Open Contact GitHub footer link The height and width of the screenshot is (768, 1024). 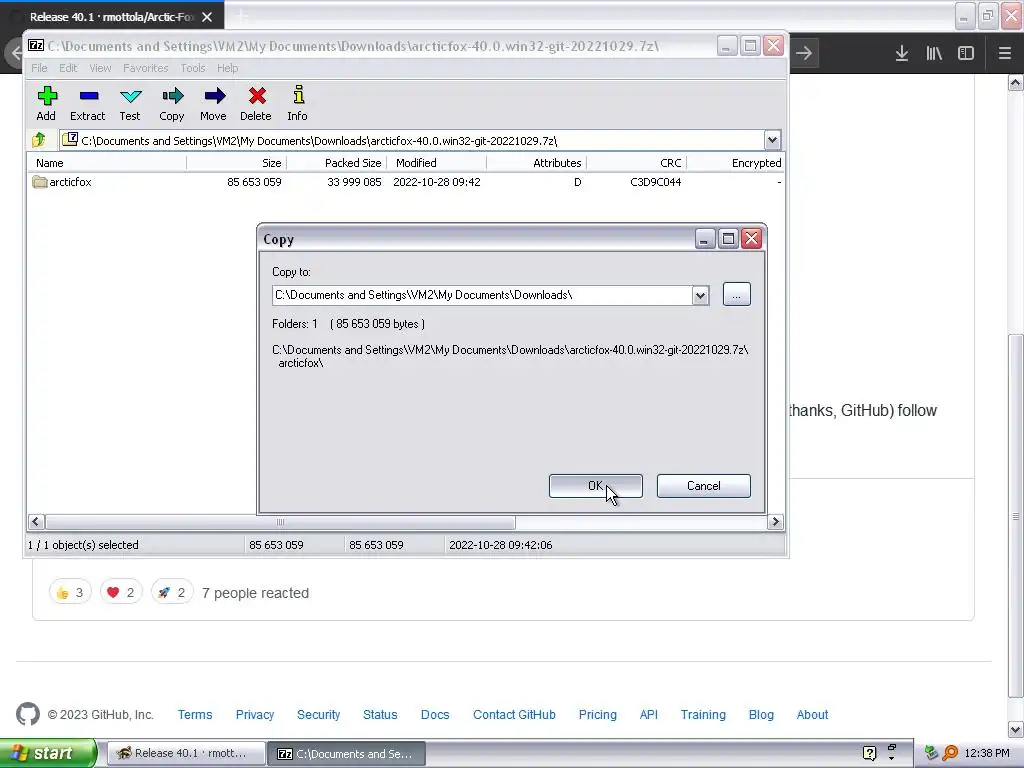514,714
